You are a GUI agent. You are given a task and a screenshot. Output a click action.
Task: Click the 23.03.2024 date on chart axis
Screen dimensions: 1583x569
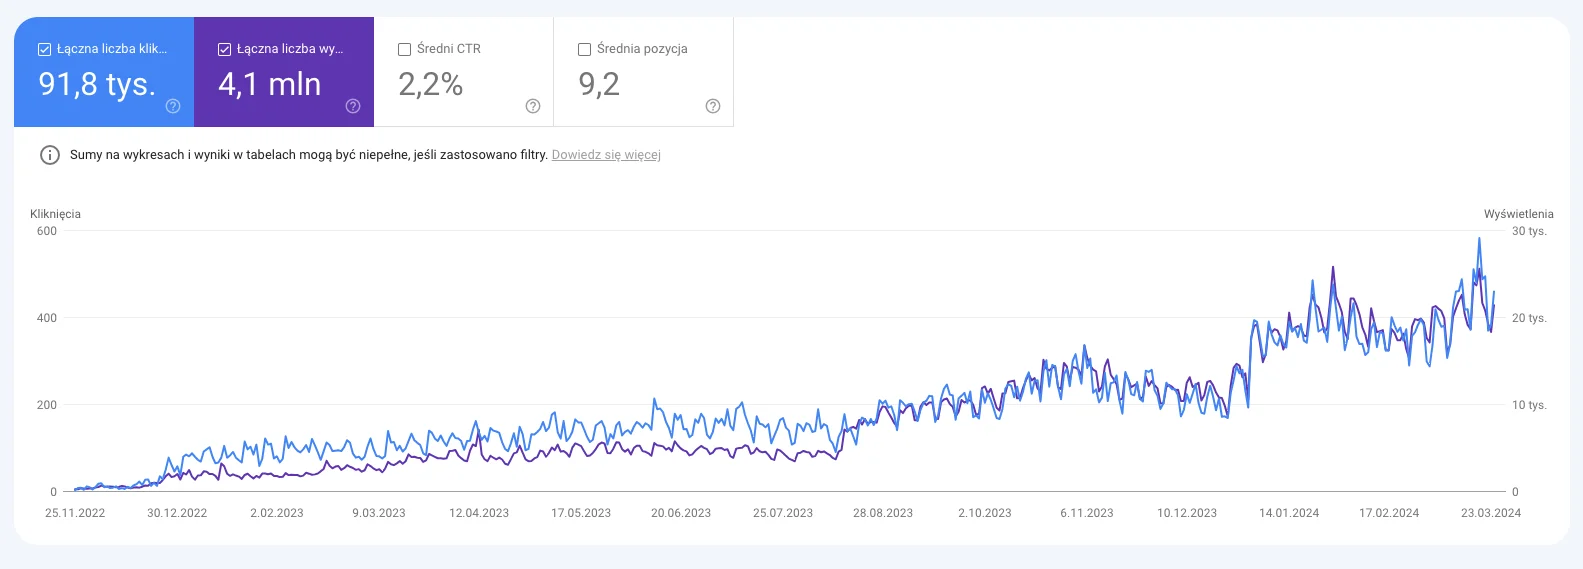1491,513
